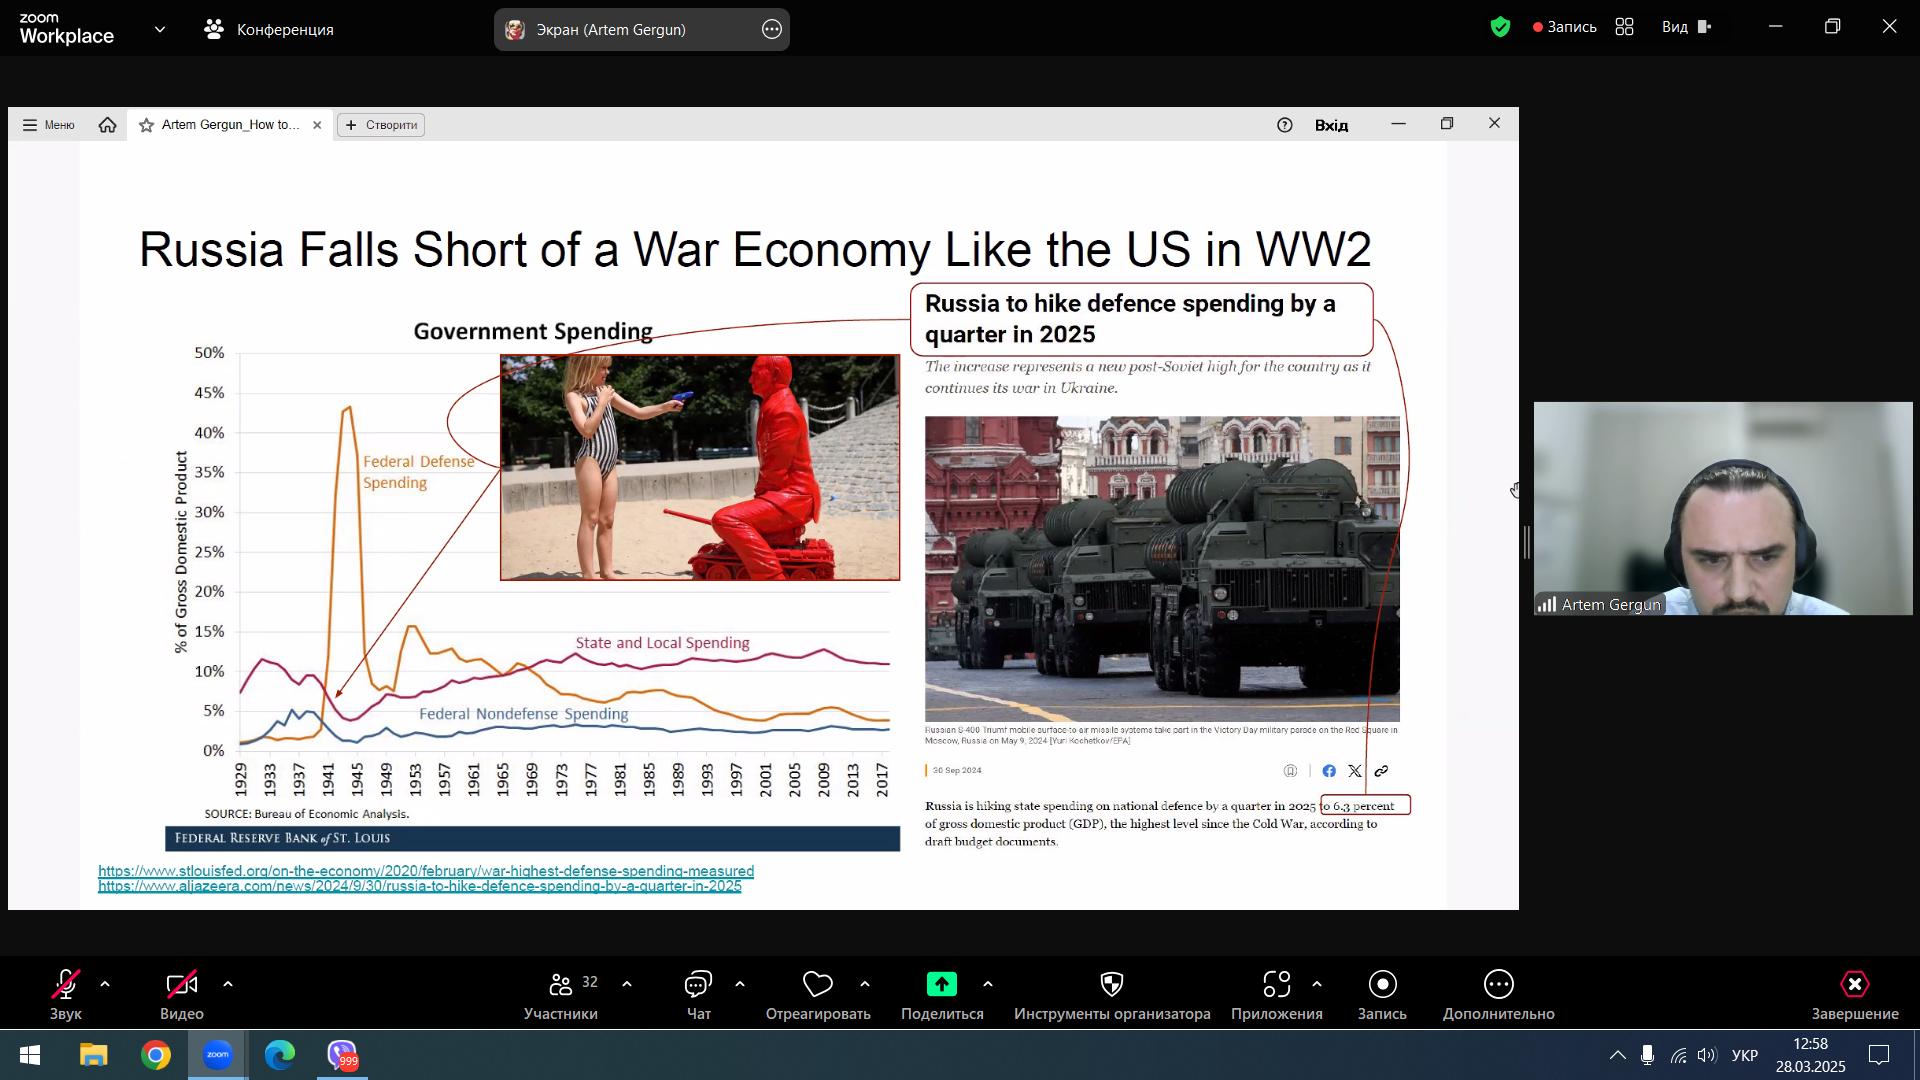The image size is (1920, 1080).
Task: Open the Zoom Workplace dropdown chevron
Action: (160, 30)
